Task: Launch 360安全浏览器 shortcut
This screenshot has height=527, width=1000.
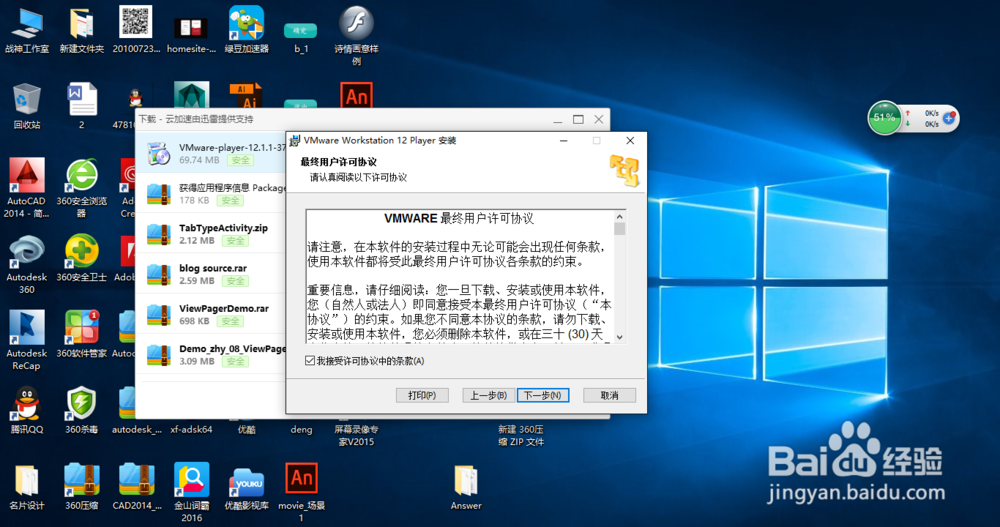Action: pyautogui.click(x=82, y=188)
